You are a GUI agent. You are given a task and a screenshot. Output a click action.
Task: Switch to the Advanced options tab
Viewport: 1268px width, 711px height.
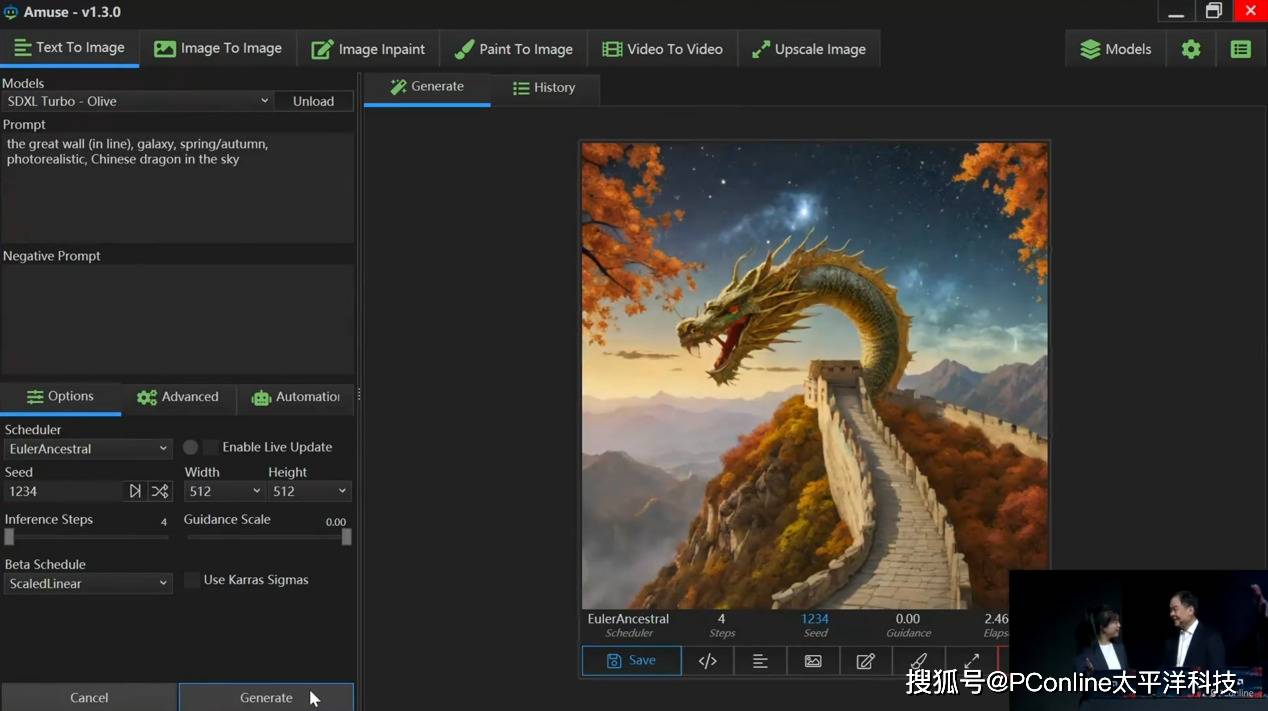click(x=178, y=397)
